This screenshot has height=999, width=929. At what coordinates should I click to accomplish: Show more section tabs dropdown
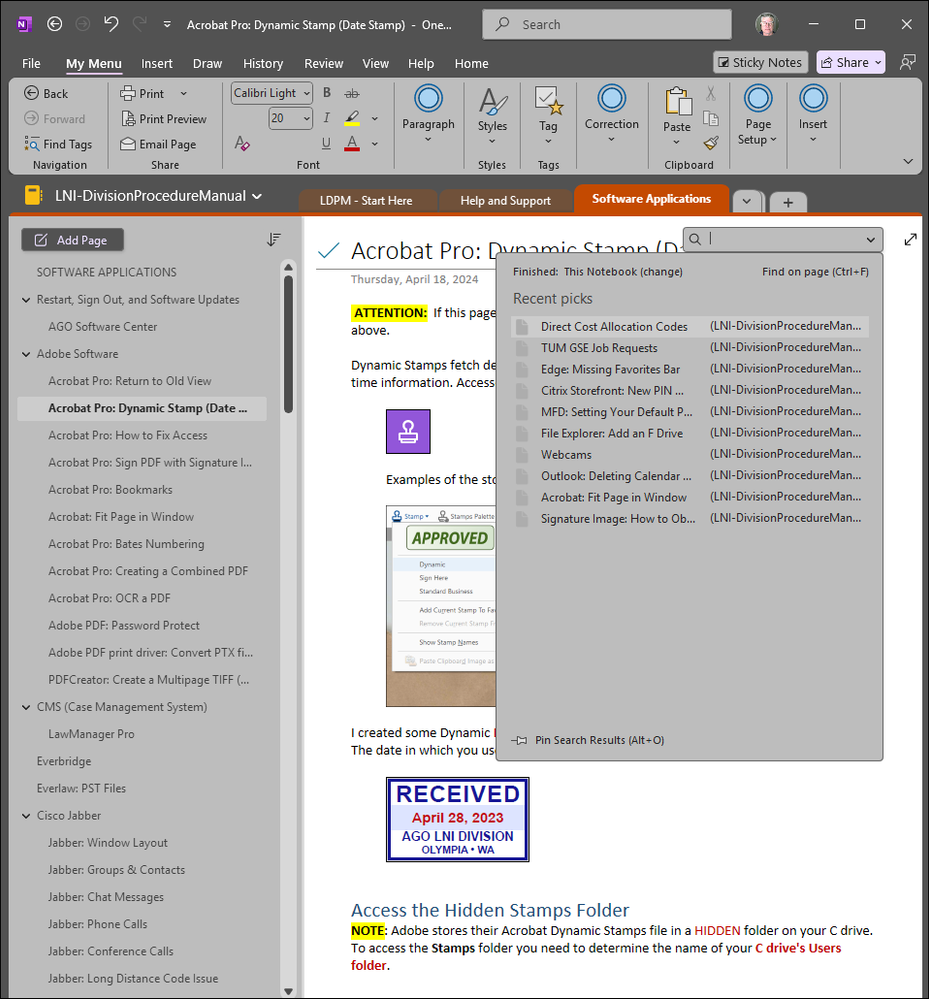coord(747,202)
